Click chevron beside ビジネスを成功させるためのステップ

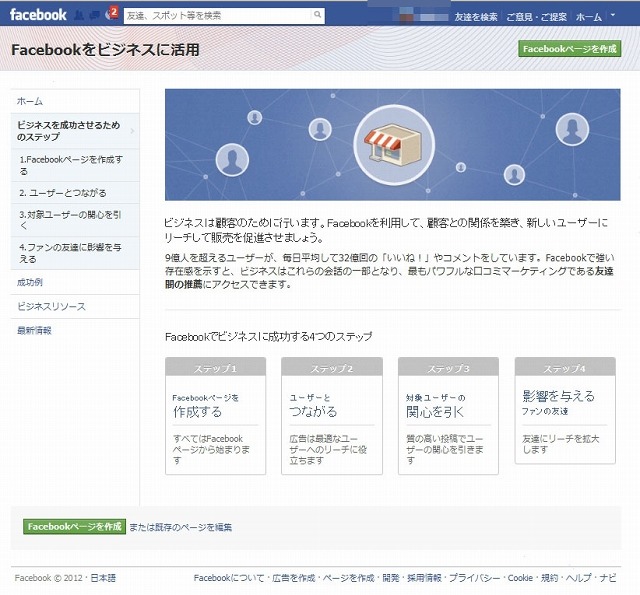click(x=132, y=131)
